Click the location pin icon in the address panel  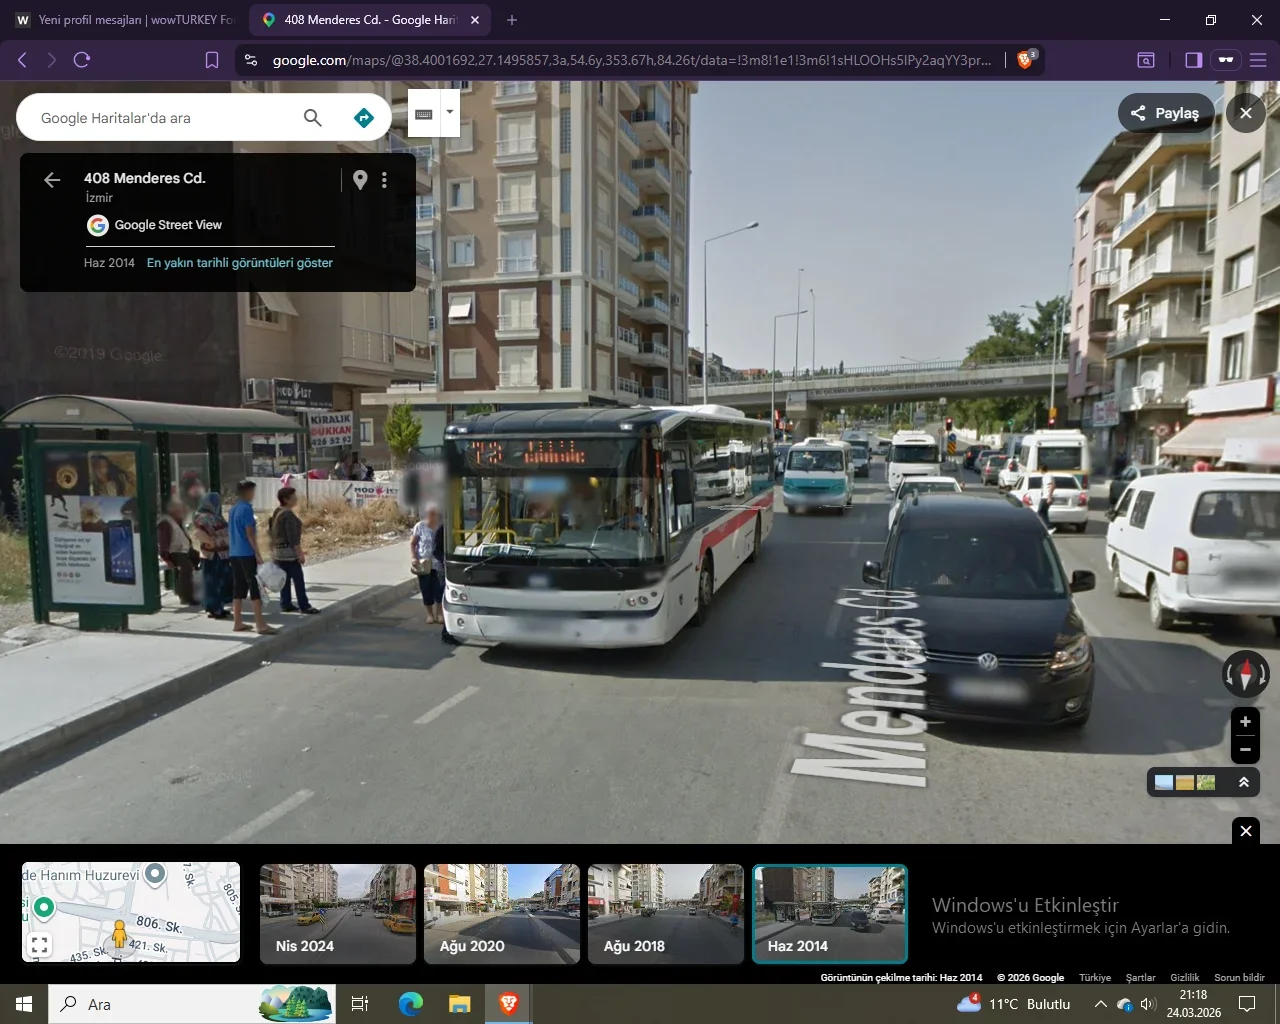click(x=360, y=180)
